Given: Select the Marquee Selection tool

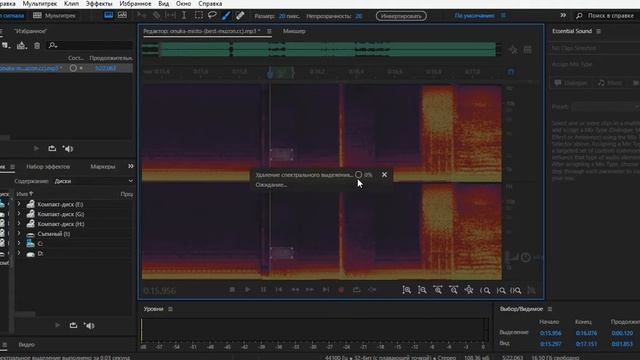Looking at the screenshot, I should coord(198,16).
